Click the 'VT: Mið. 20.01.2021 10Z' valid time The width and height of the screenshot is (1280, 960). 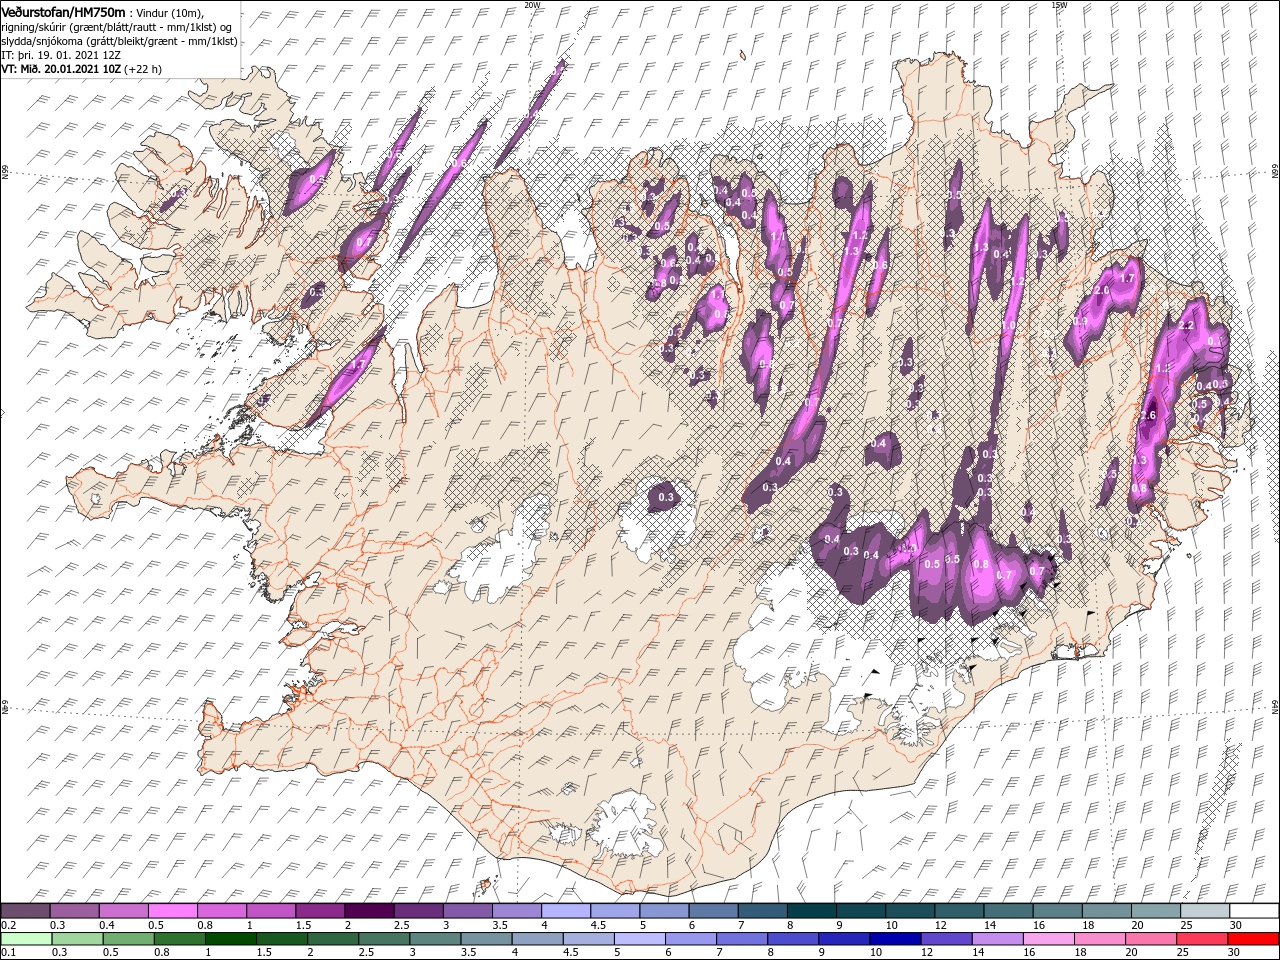62,69
